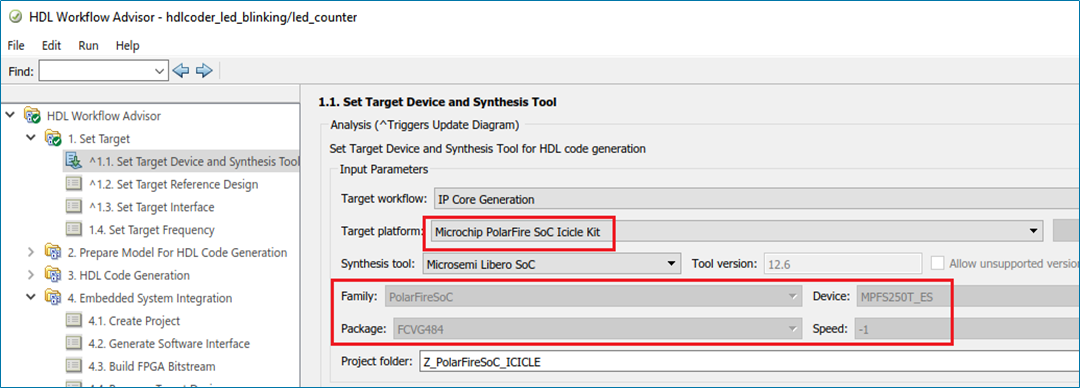Select 2. Prepare Model For HDL Code Generation
Image resolution: width=1080 pixels, height=388 pixels.
click(178, 253)
